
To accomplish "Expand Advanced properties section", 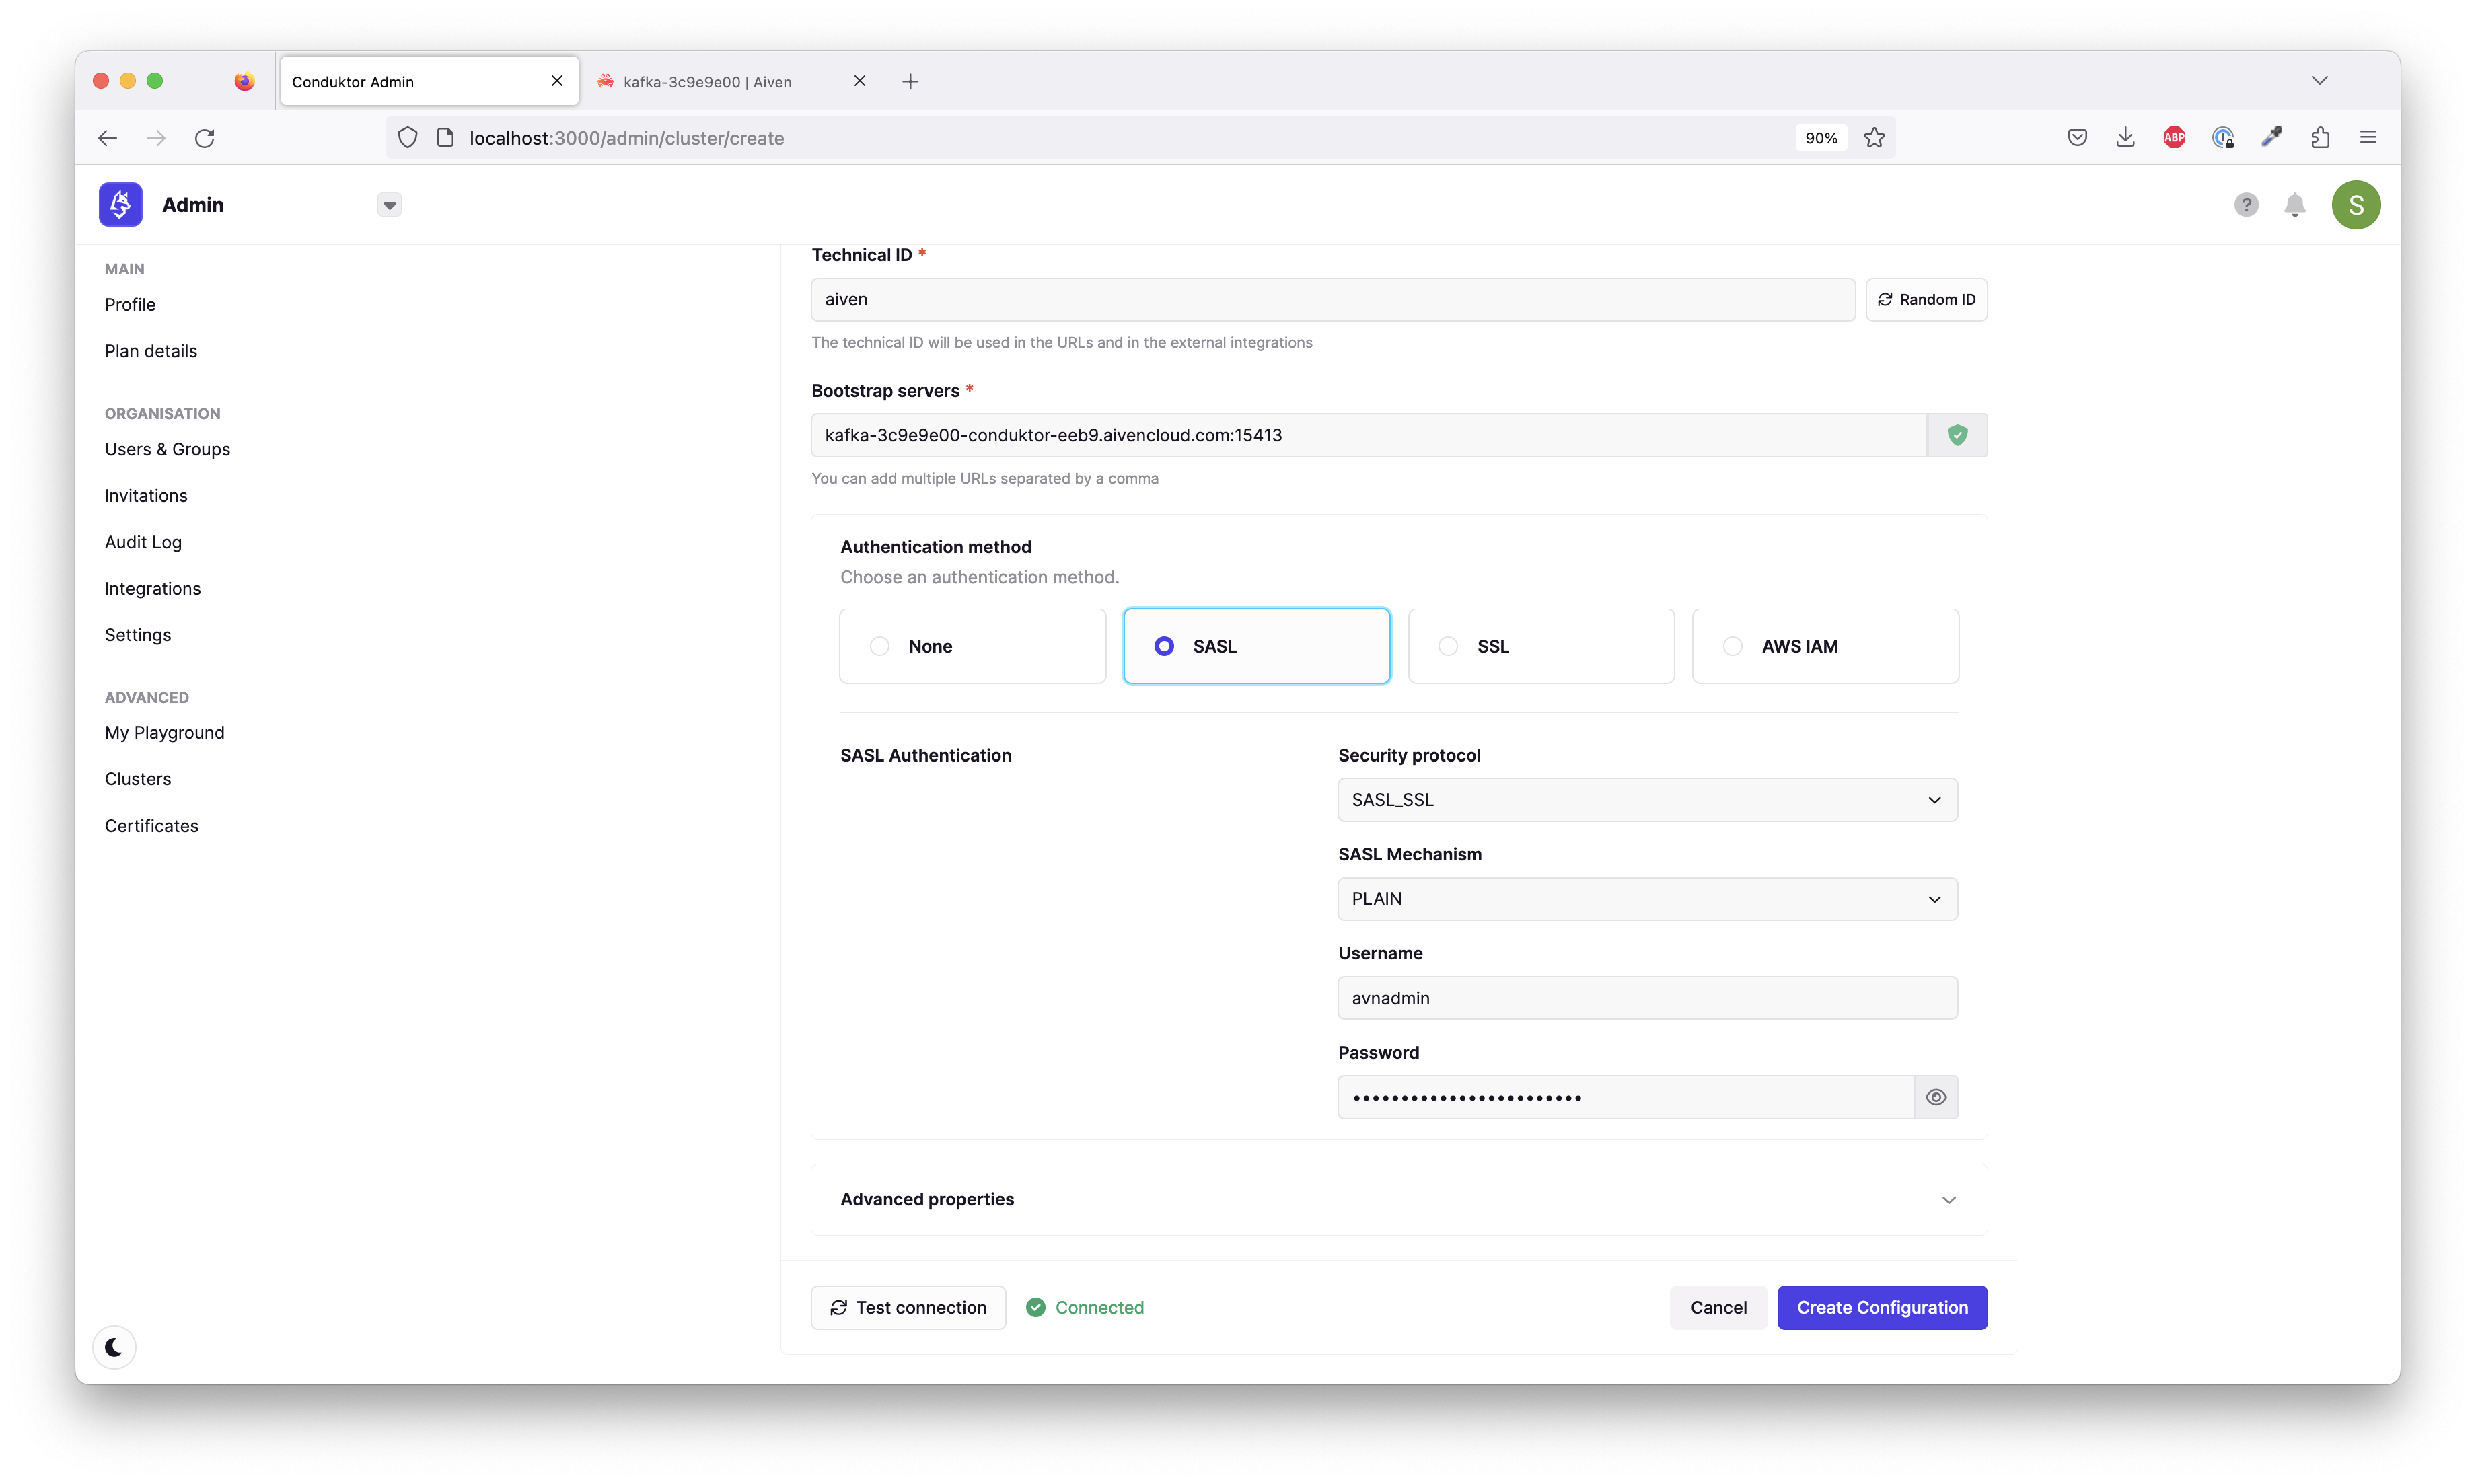I will point(1398,1199).
